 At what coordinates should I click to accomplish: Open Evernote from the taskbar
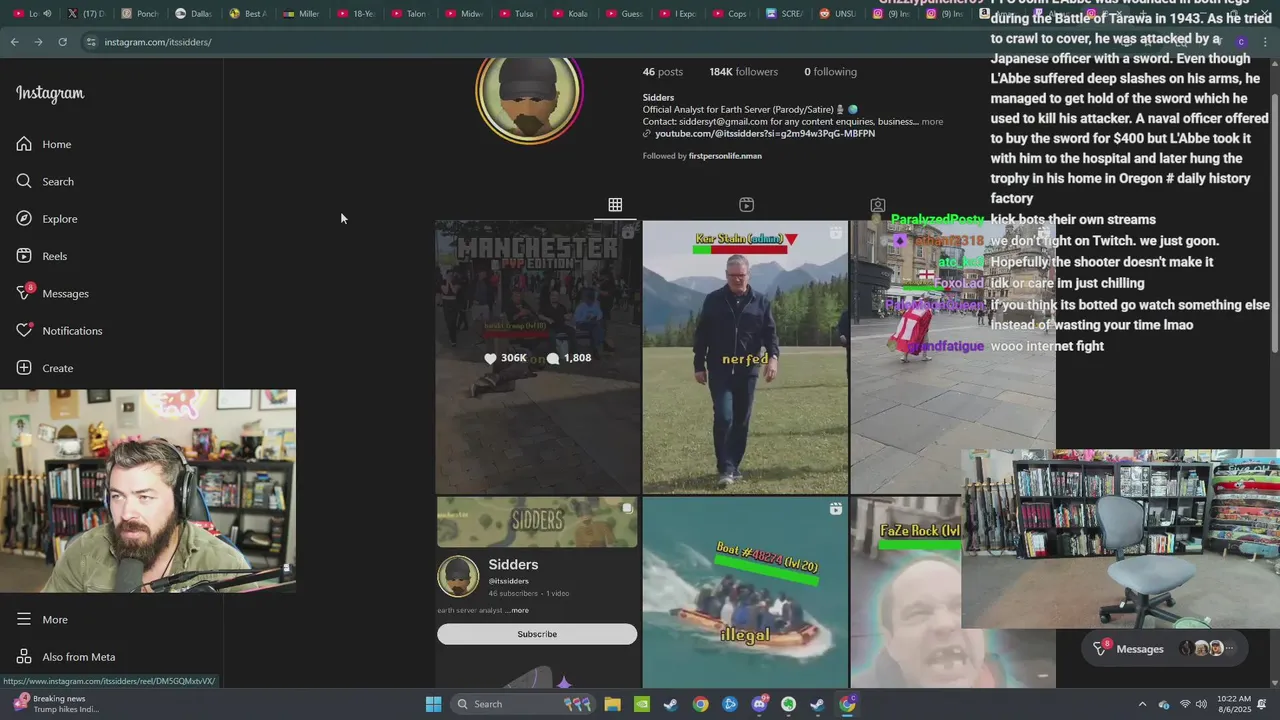[x=788, y=704]
